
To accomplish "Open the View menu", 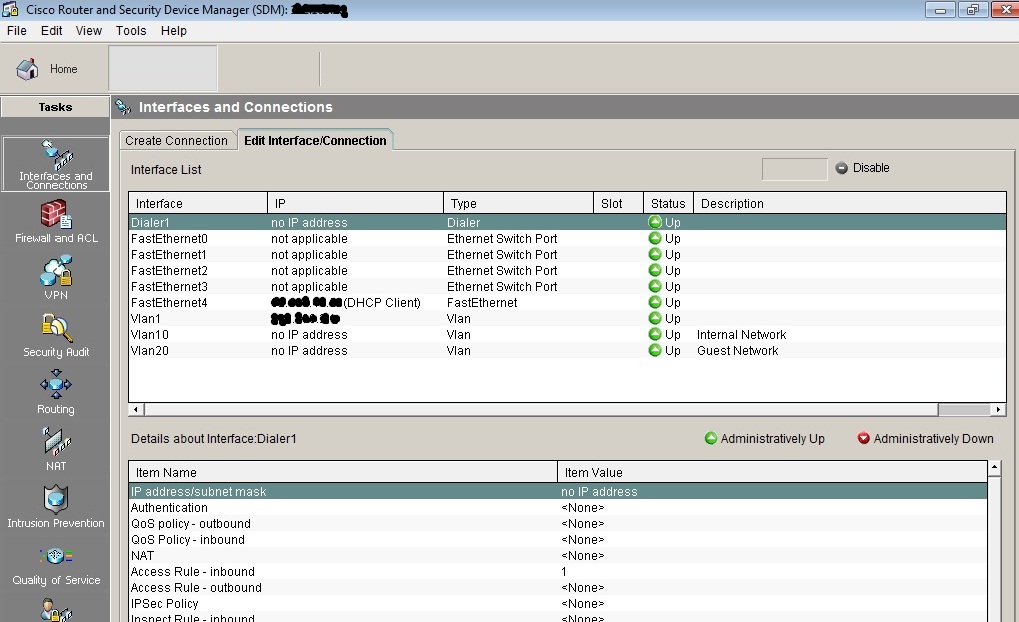I will 88,31.
